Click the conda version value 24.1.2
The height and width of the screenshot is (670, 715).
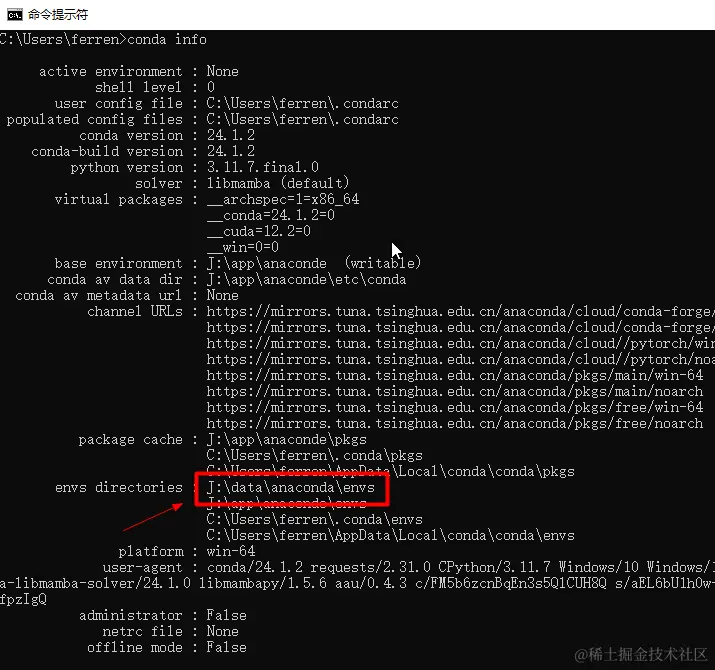(231, 135)
